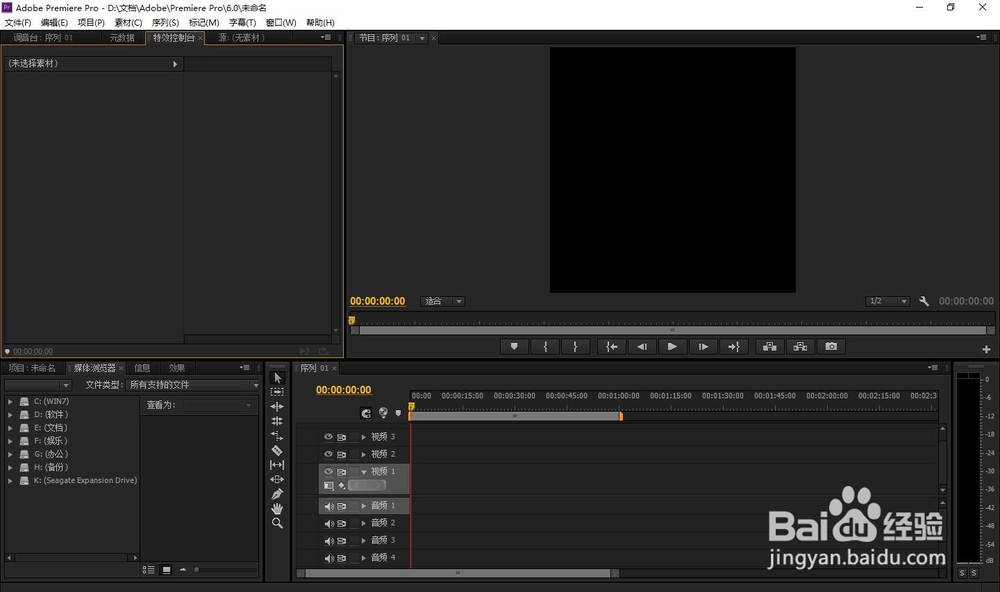
Task: Toggle timeline Snap magnet button
Action: point(365,413)
